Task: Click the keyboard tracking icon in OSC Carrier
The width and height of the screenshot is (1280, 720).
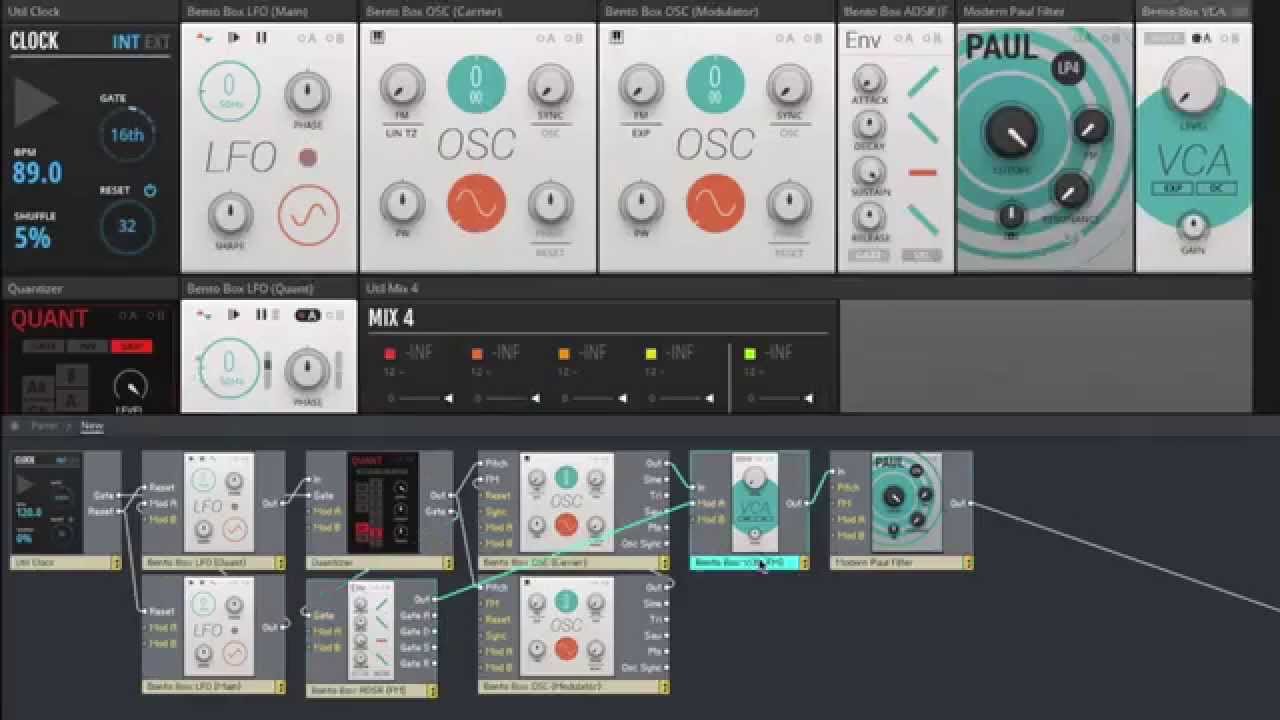Action: click(377, 38)
